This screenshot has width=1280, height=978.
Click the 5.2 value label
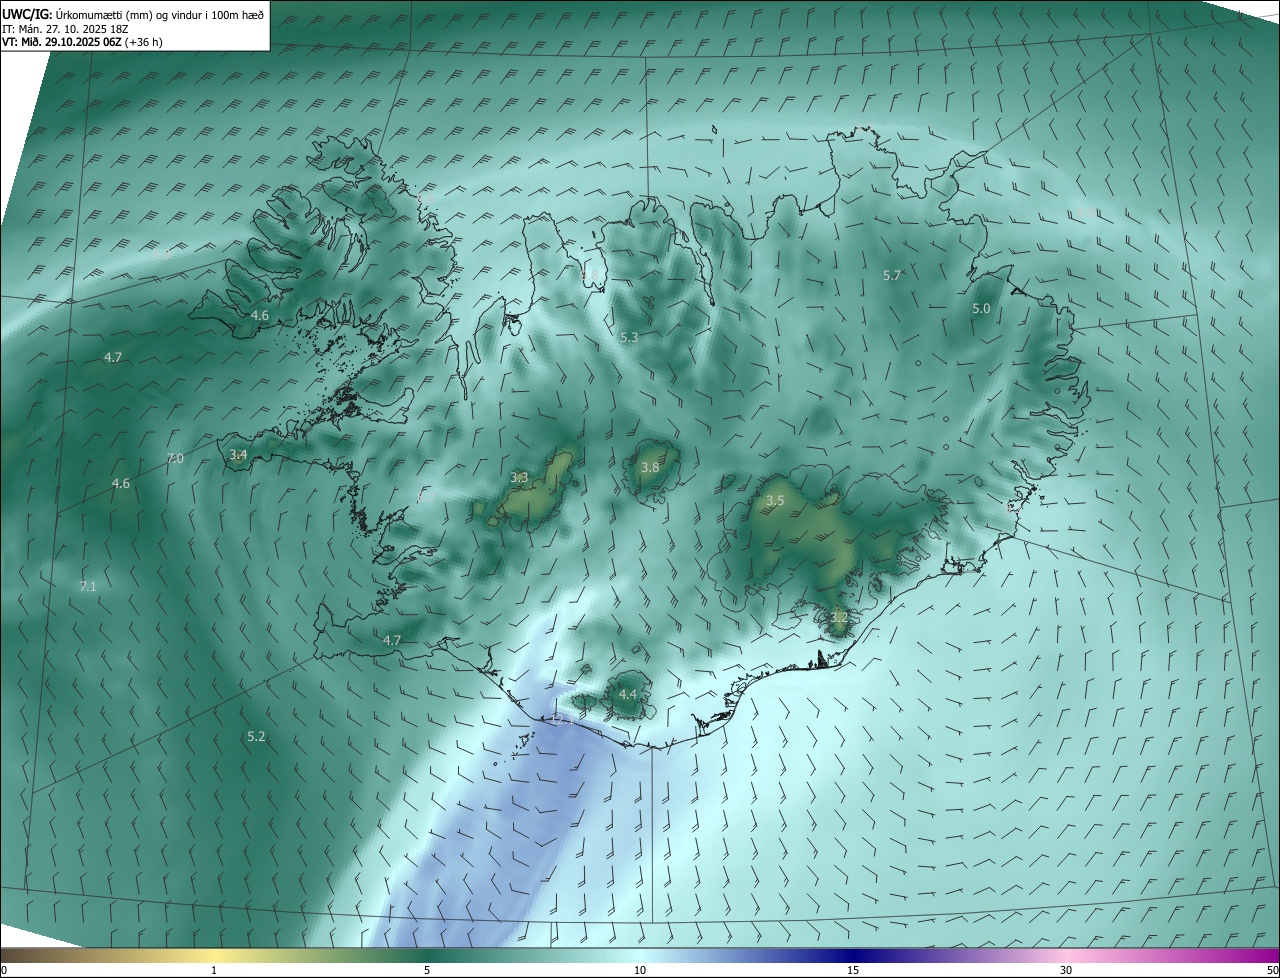point(256,737)
